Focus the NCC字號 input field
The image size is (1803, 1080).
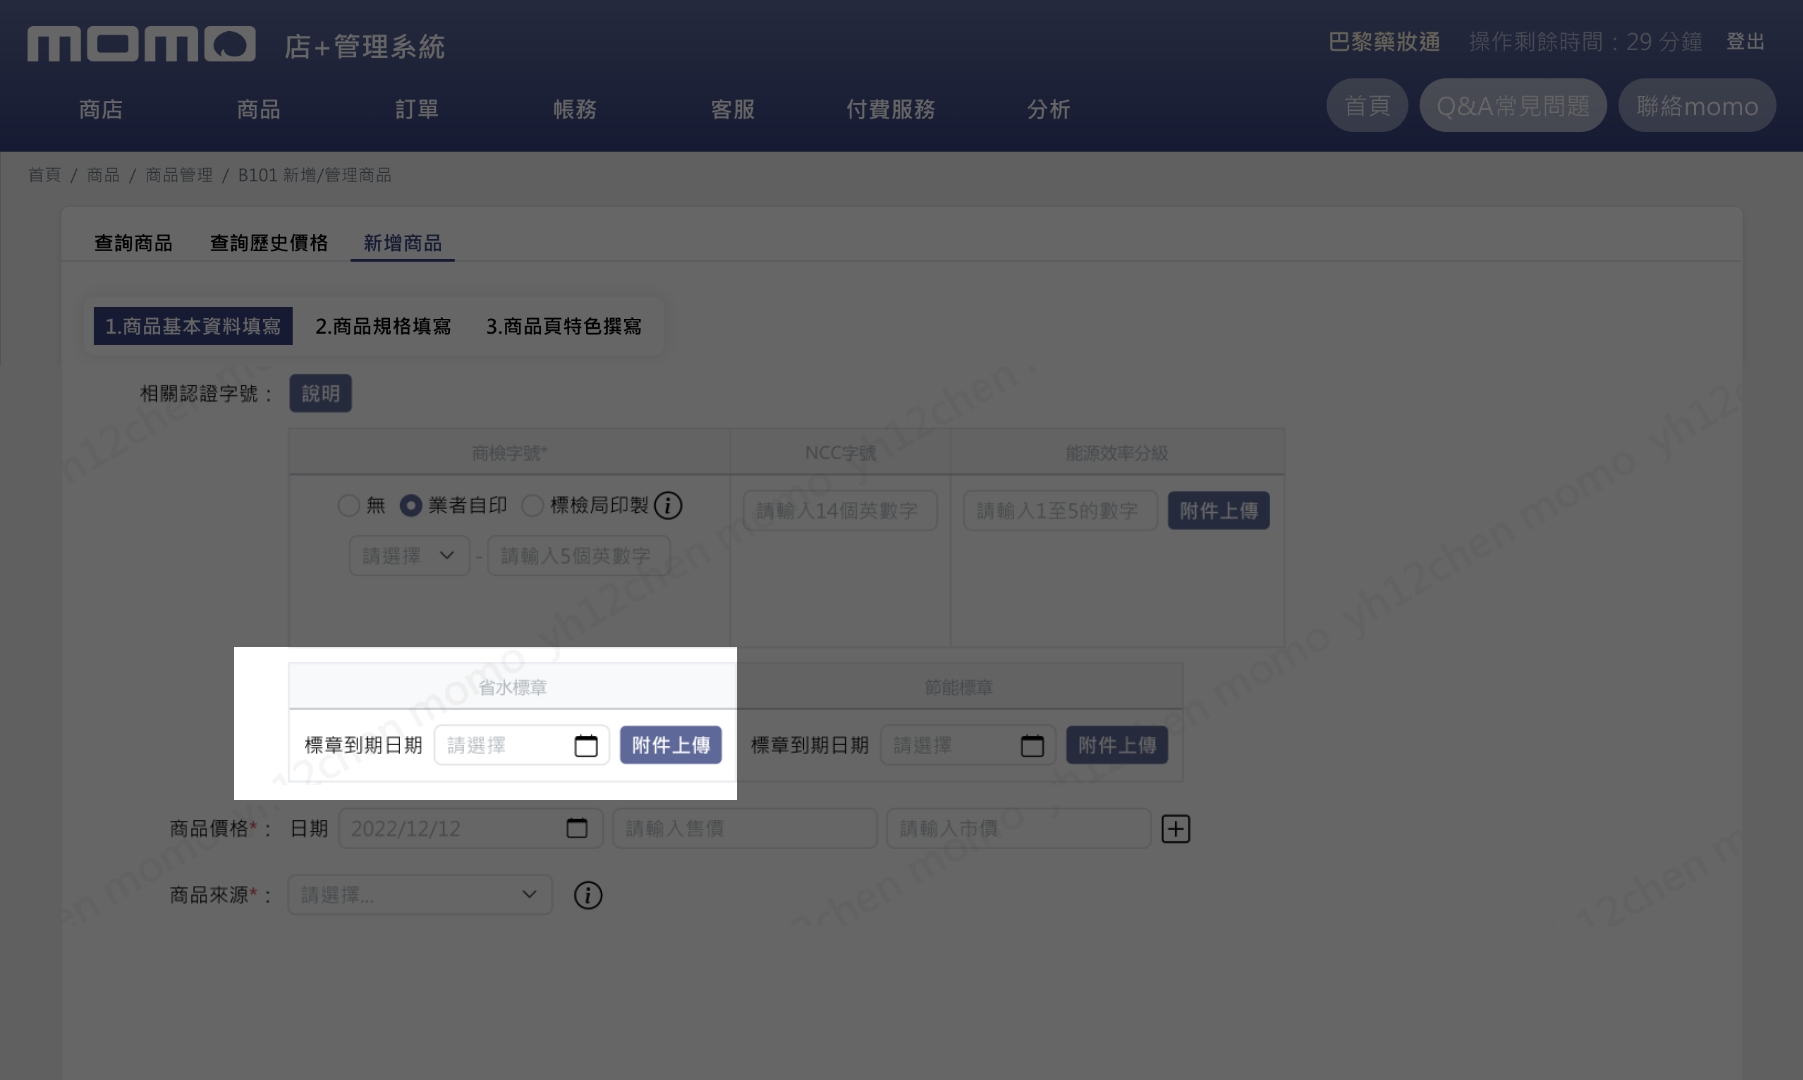click(840, 510)
